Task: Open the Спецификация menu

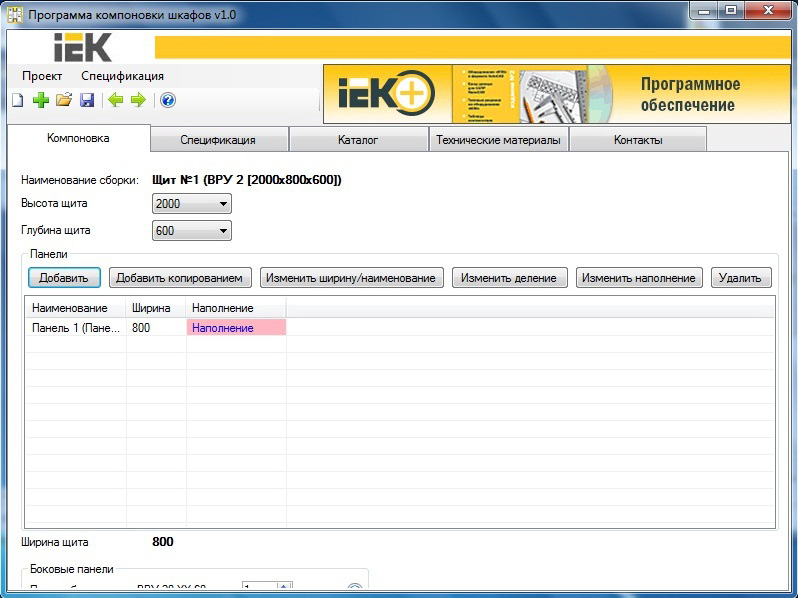Action: pos(122,76)
